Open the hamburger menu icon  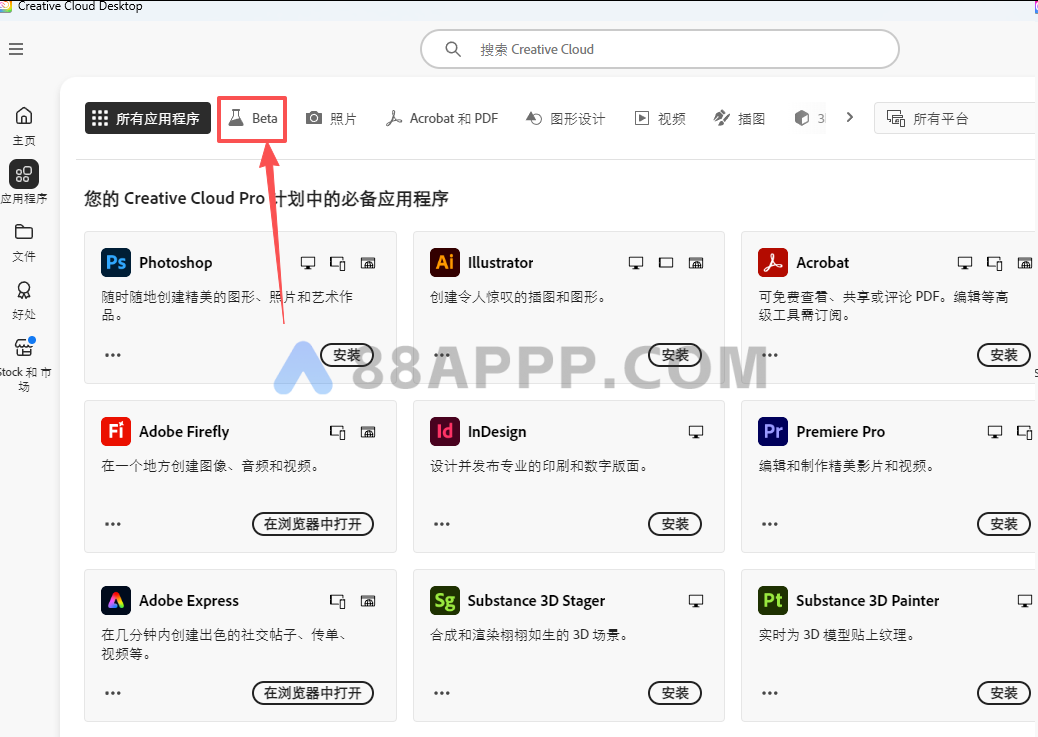(x=16, y=49)
